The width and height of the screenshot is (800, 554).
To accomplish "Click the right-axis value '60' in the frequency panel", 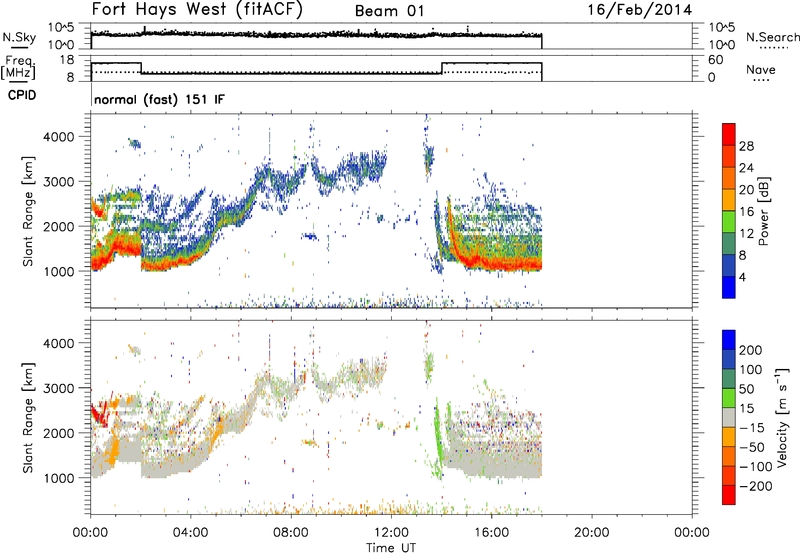I will (715, 60).
